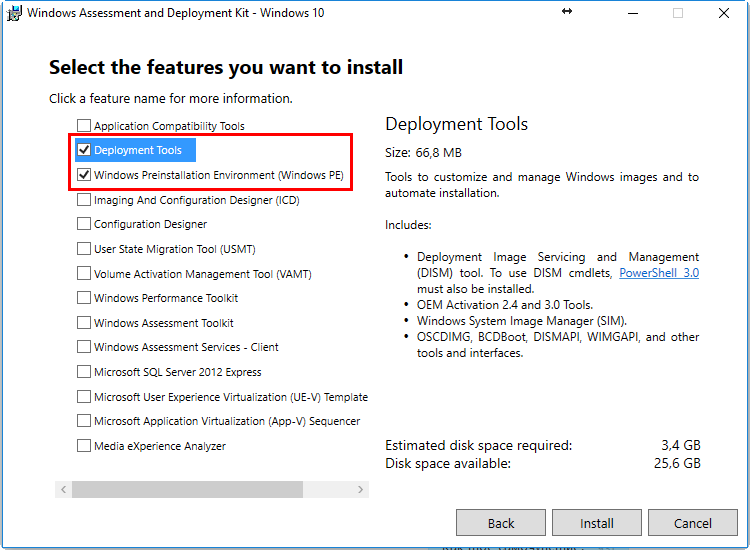Viewport: 750px width, 550px height.
Task: Cancel the installation setup
Action: 692,523
